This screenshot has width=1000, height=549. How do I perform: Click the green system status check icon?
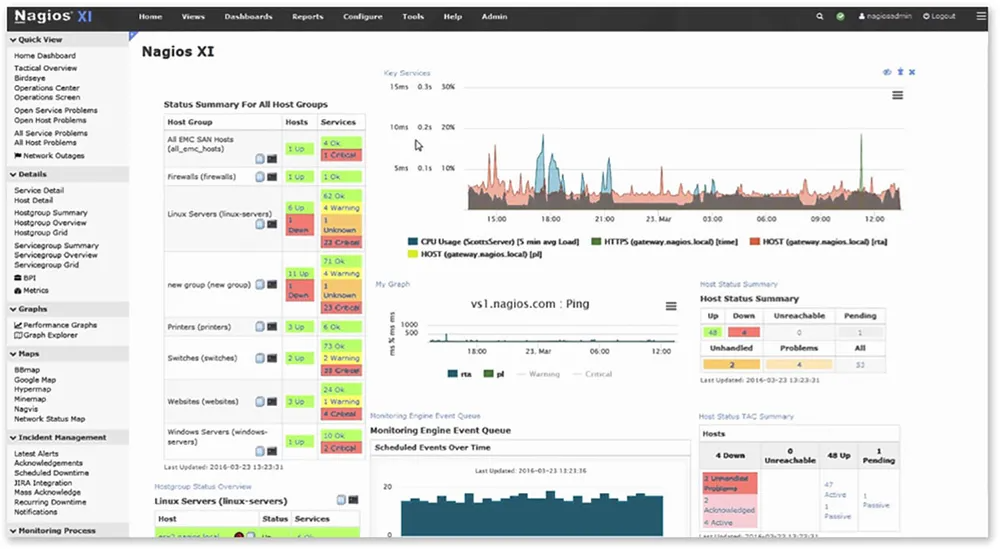841,17
